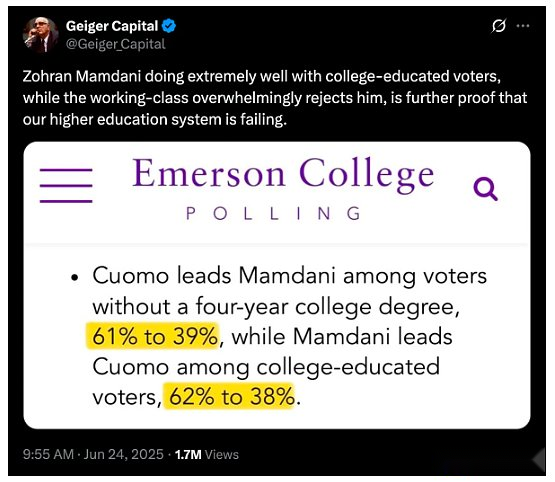The height and width of the screenshot is (482, 555).
Task: Click the gray arrow at bottom right corner
Action: click(x=539, y=459)
